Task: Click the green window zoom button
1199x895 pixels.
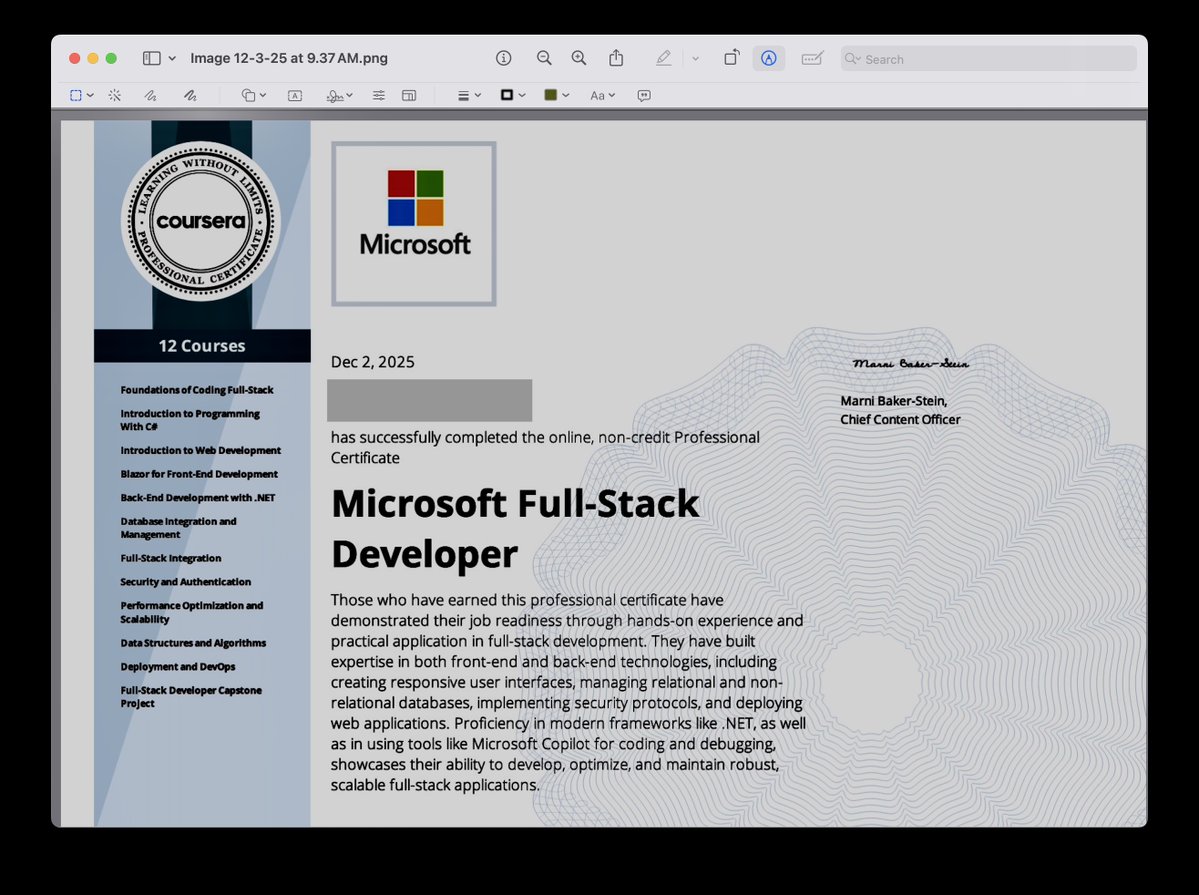Action: (x=111, y=58)
